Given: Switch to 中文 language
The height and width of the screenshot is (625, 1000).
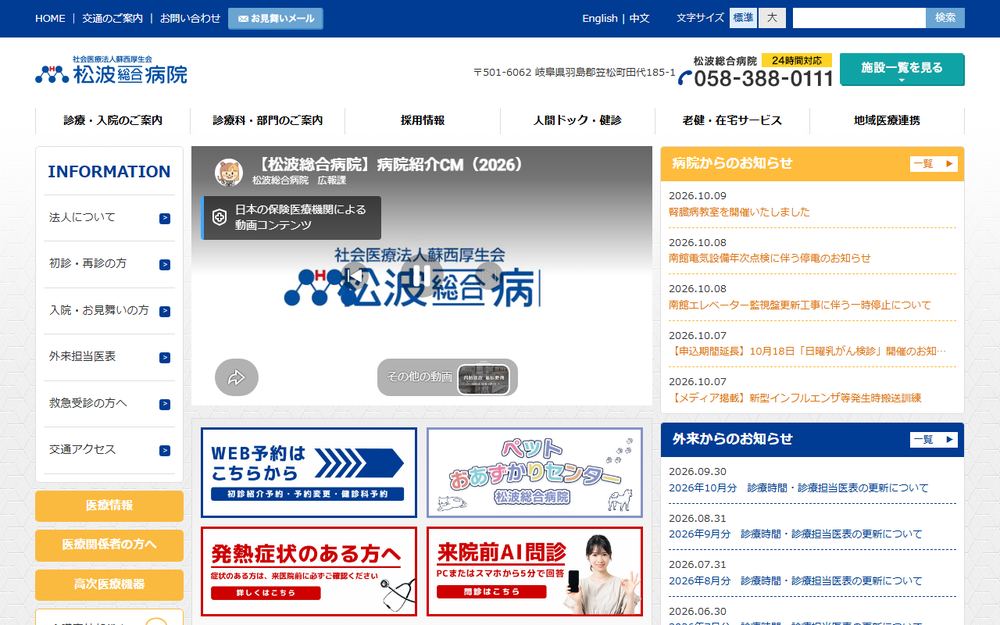Looking at the screenshot, I should tap(639, 18).
